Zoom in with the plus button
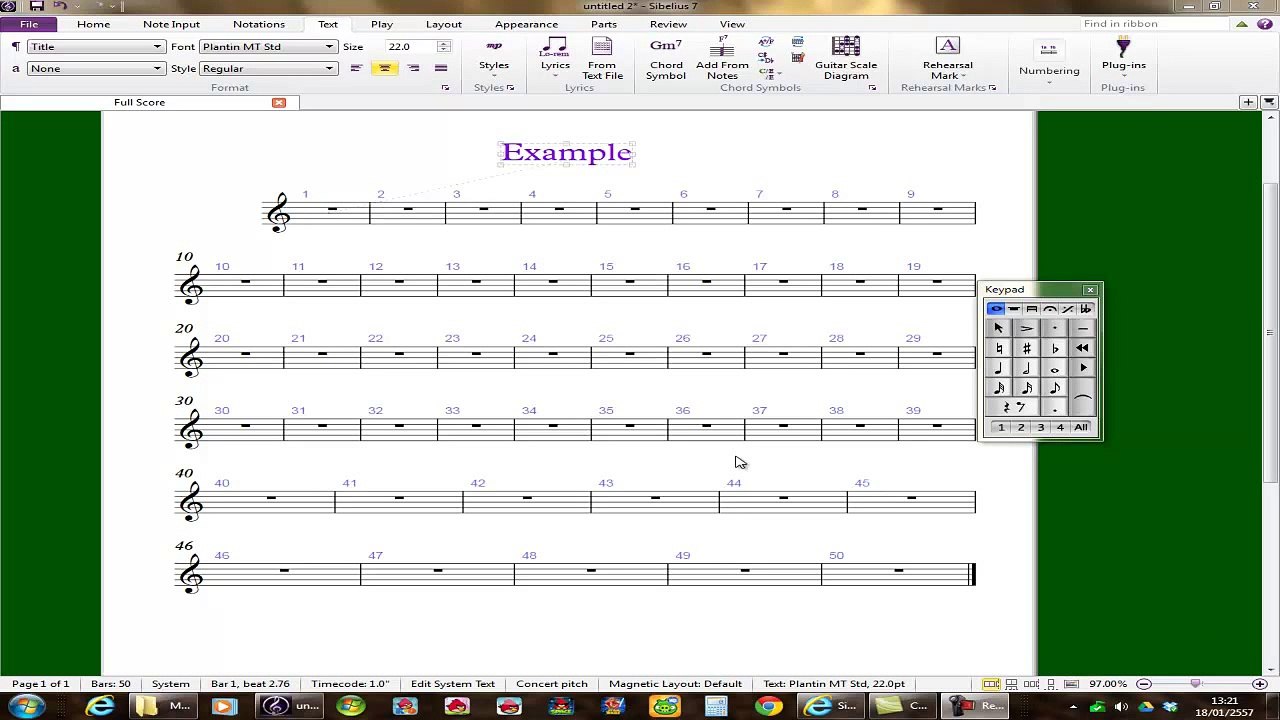 pos(1258,684)
